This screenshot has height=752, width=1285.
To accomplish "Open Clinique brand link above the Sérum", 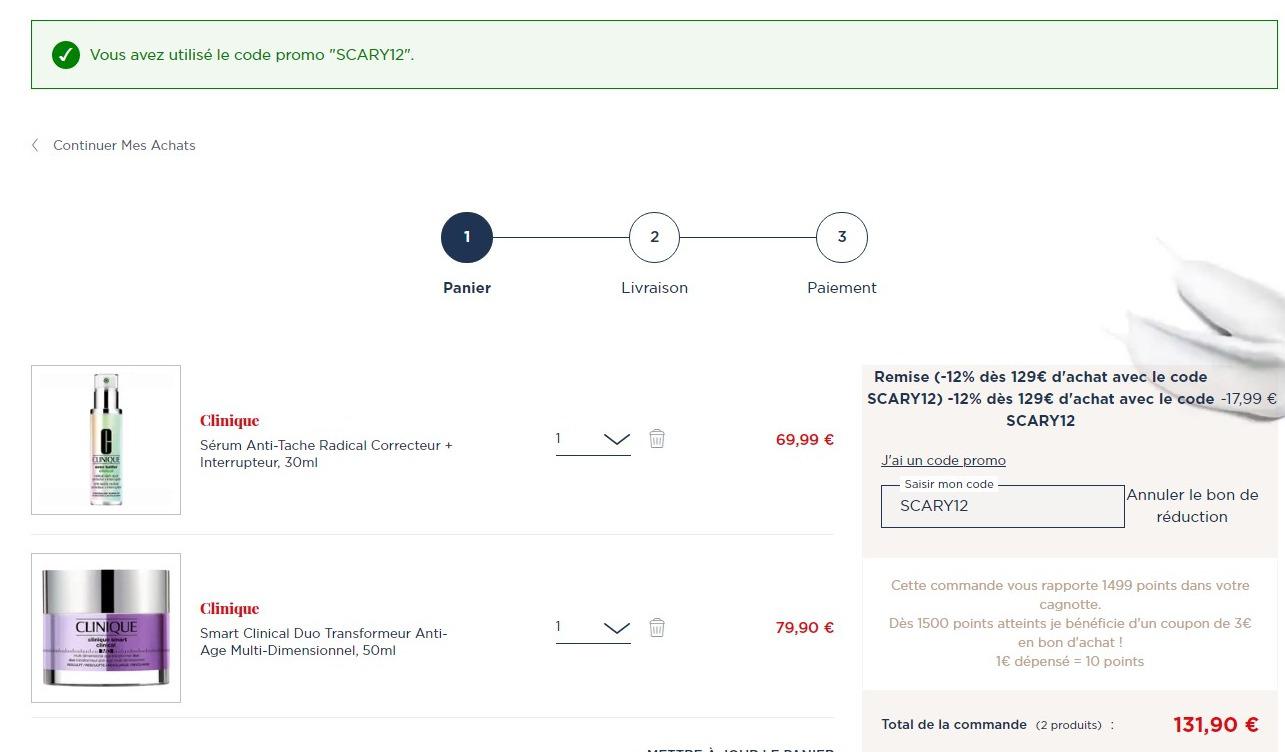I will [229, 421].
